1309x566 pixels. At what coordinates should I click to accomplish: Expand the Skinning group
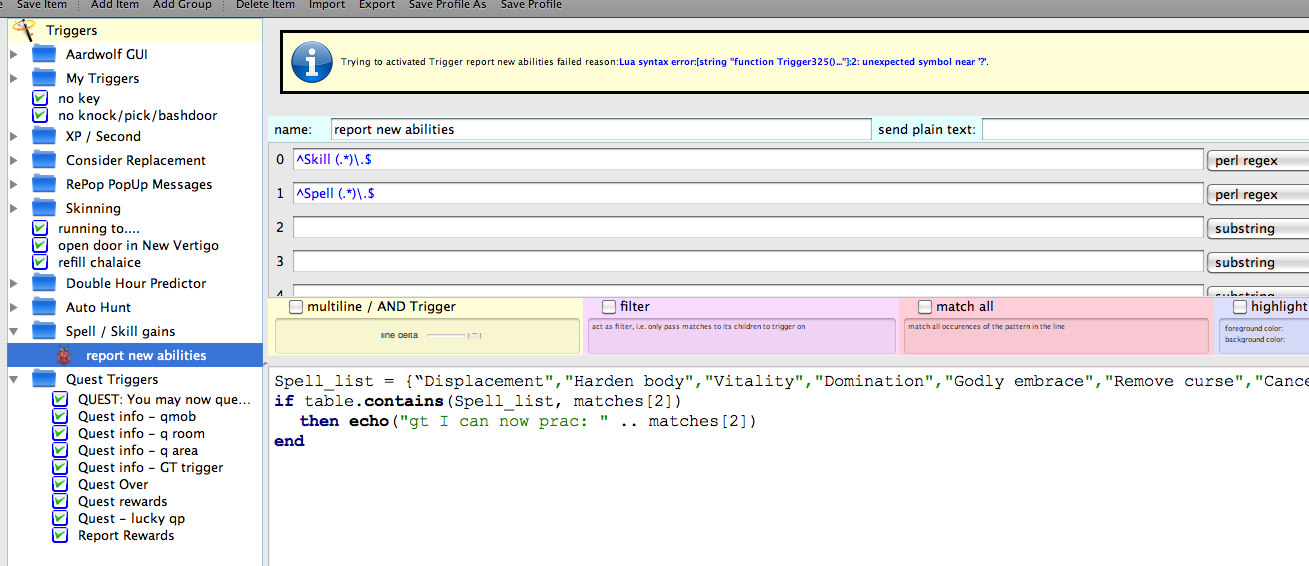coord(13,208)
